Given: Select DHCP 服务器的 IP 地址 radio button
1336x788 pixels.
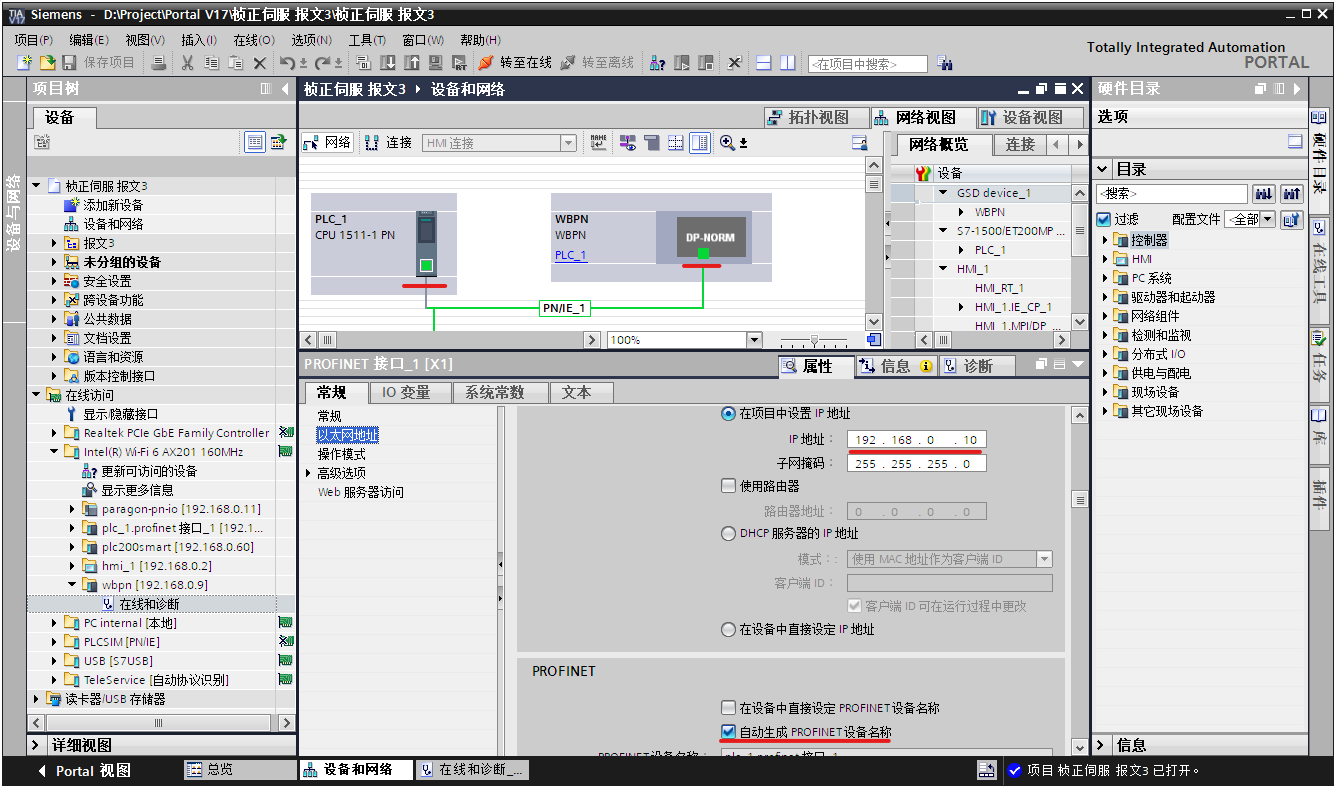Looking at the screenshot, I should pos(728,534).
